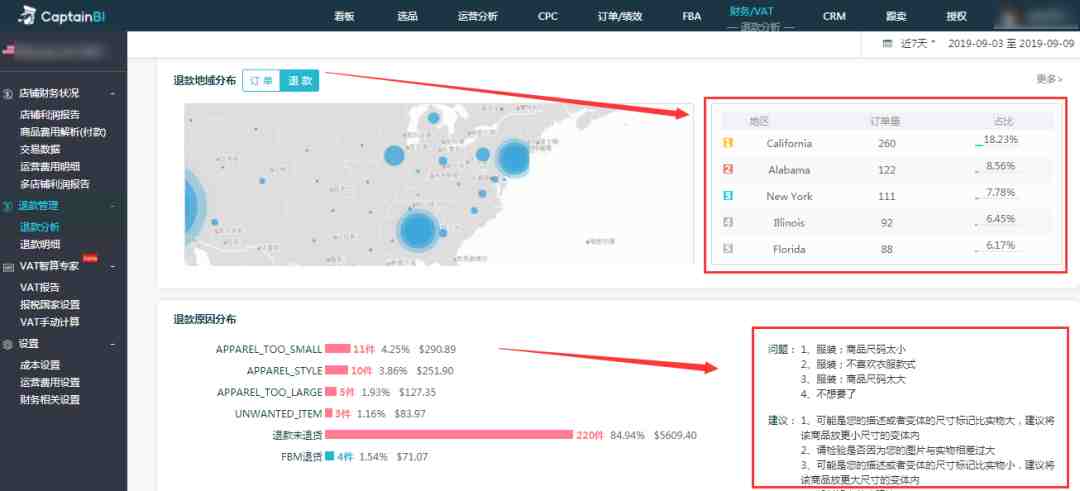The width and height of the screenshot is (1080, 491).
Task: Open 成本设置 in the sidebar
Action: (40, 365)
